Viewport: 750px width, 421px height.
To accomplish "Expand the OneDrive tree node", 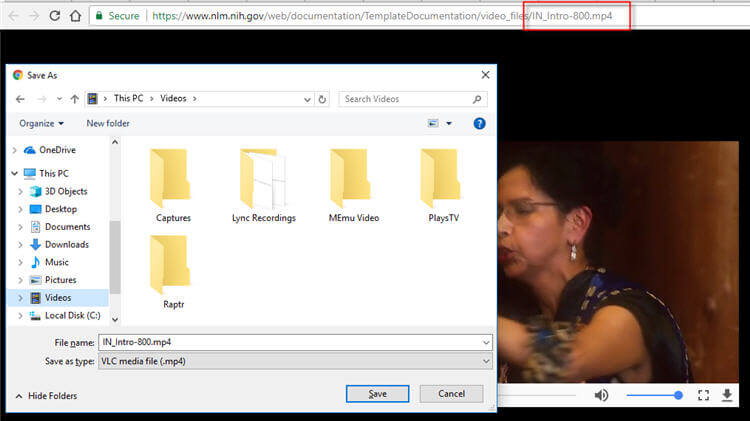I will [13, 150].
